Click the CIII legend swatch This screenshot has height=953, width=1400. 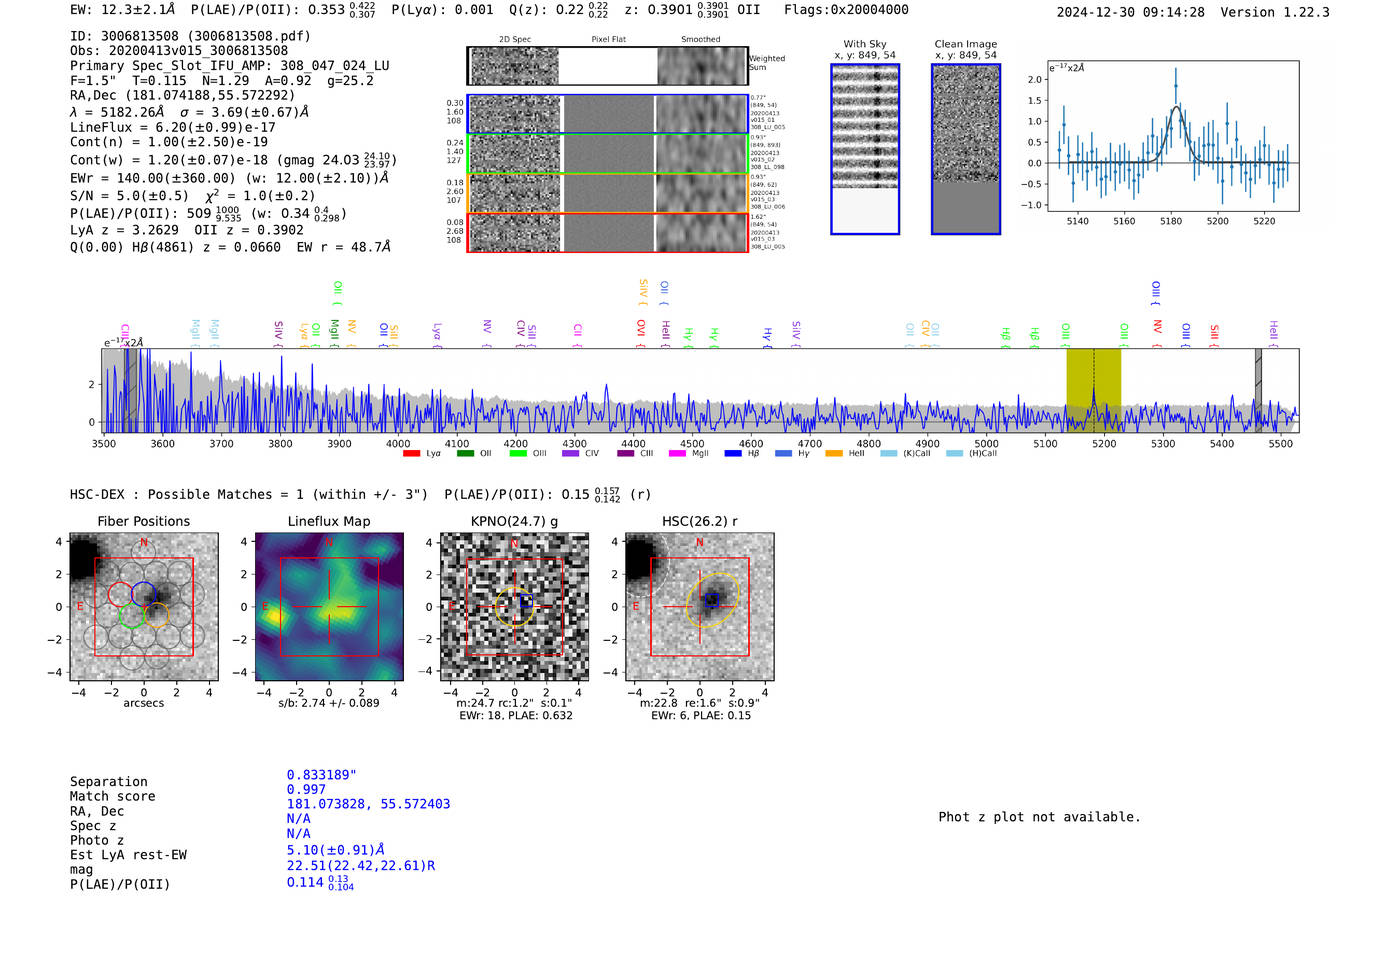click(x=625, y=454)
